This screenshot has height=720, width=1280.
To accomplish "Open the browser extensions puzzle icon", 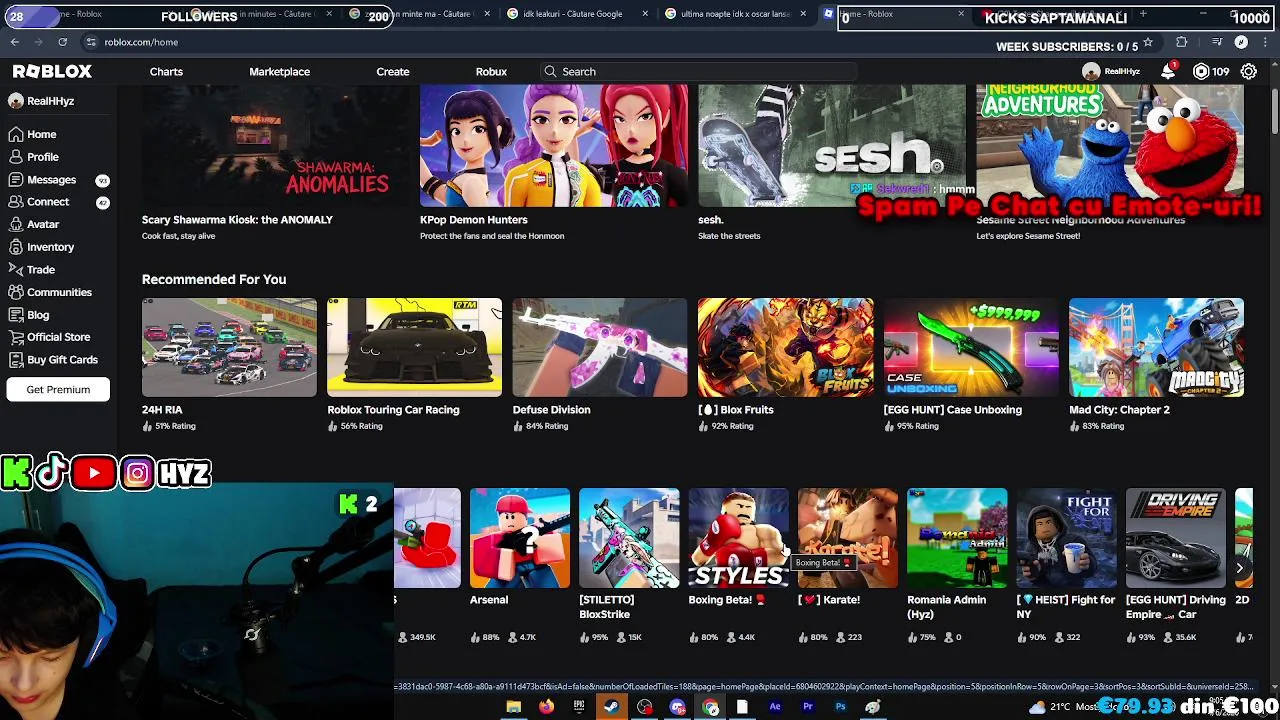I will point(1182,42).
